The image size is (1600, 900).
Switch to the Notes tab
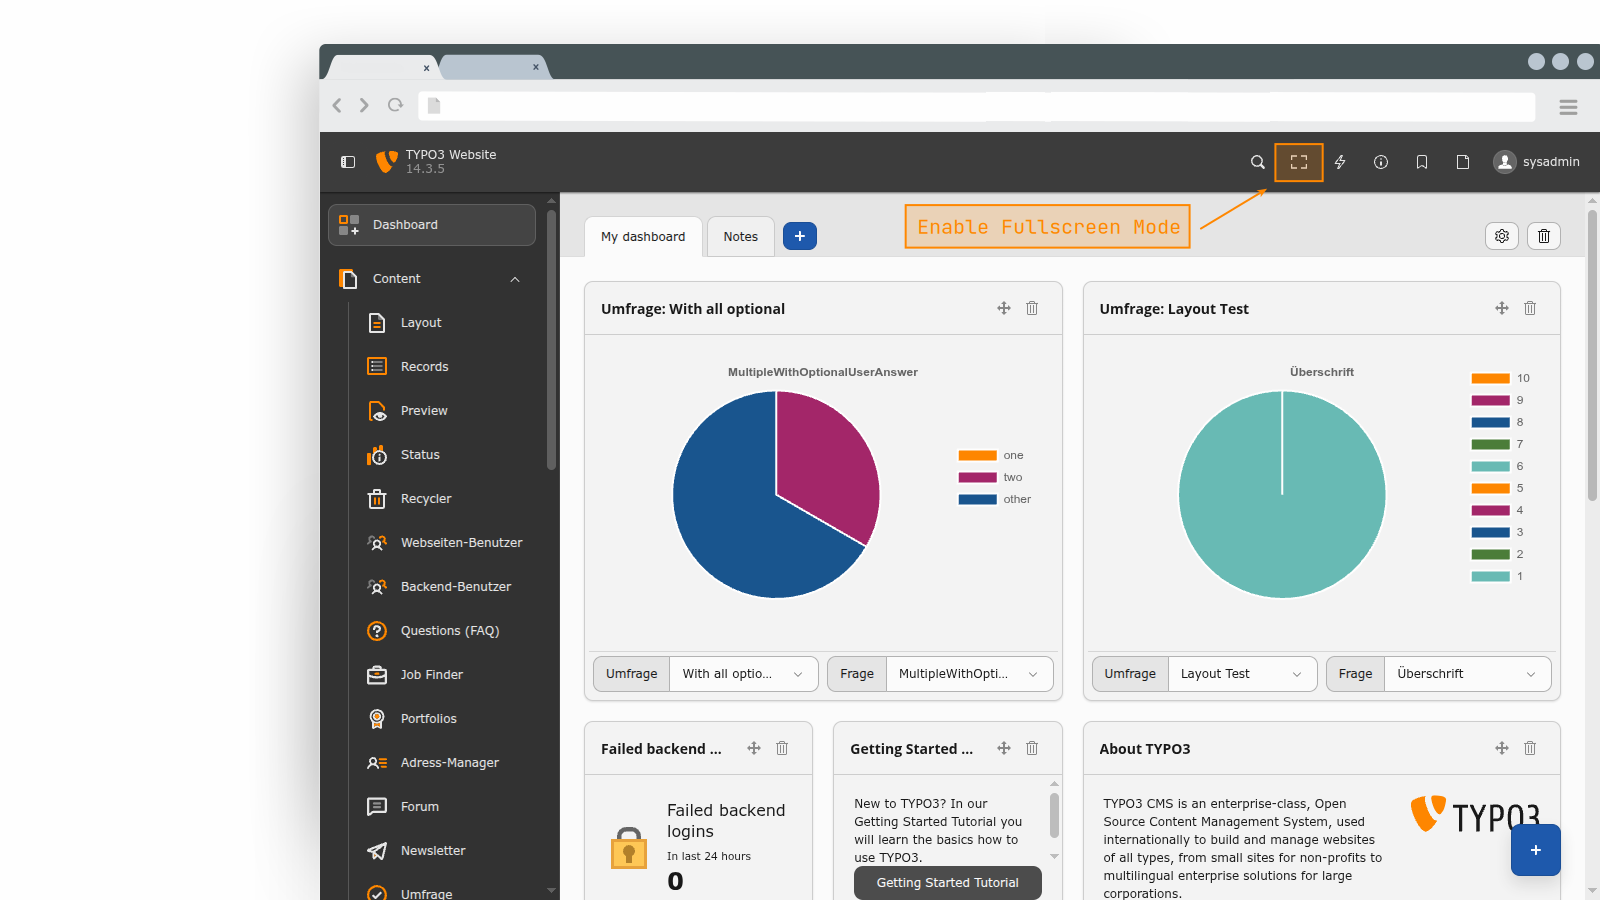click(x=741, y=237)
